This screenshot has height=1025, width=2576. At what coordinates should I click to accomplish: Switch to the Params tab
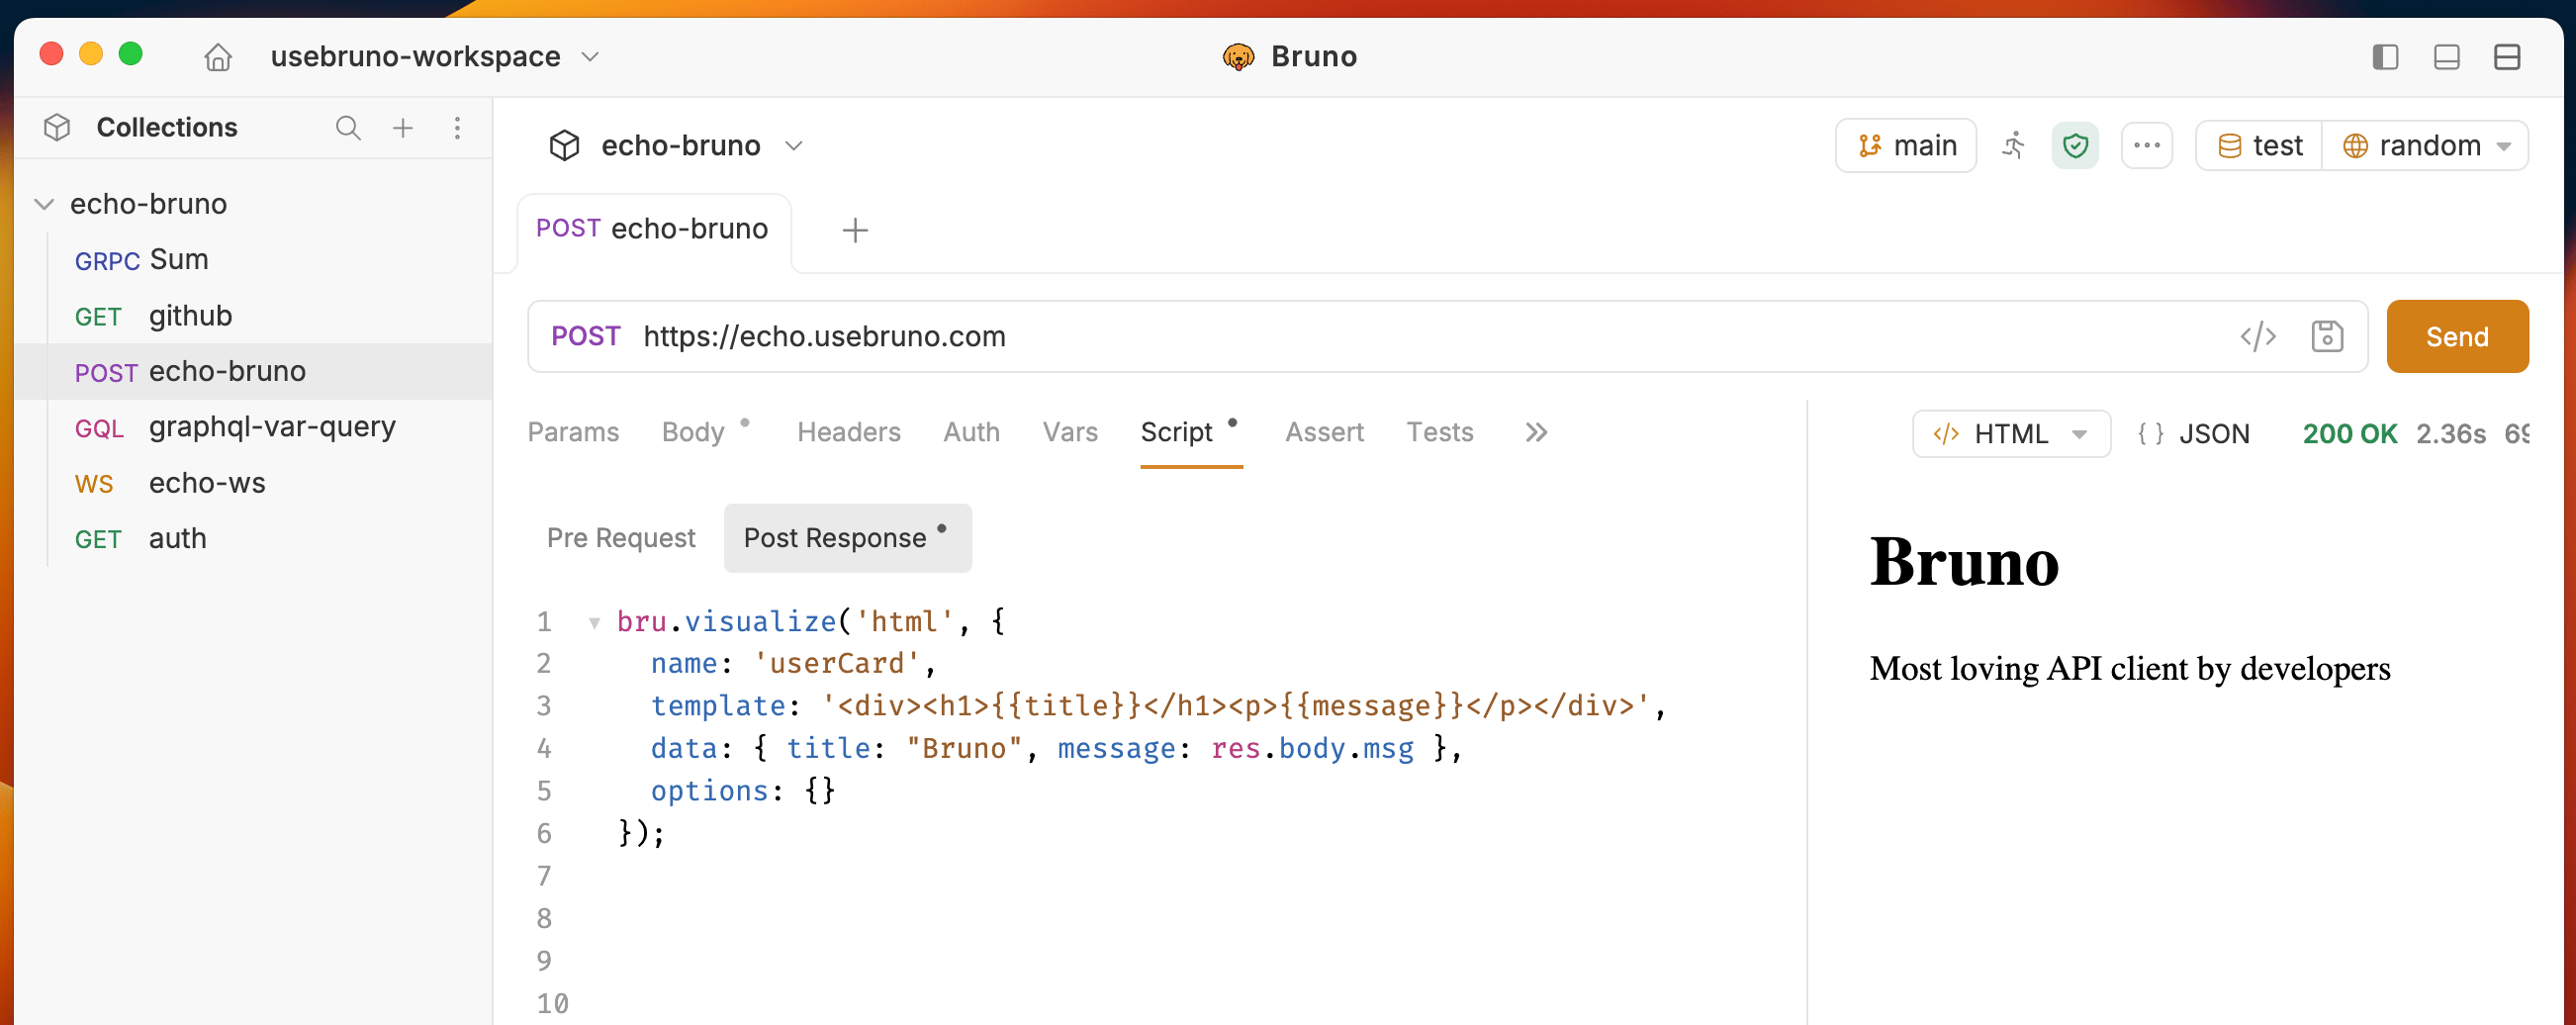(573, 432)
